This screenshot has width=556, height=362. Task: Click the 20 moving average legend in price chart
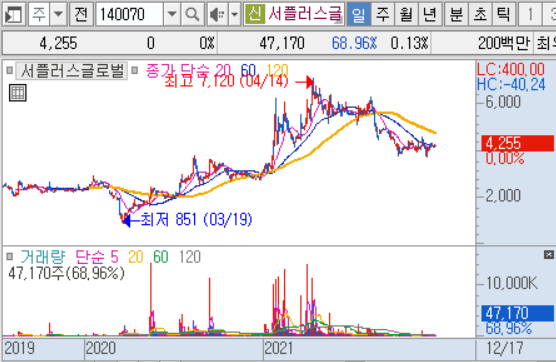pyautogui.click(x=222, y=70)
